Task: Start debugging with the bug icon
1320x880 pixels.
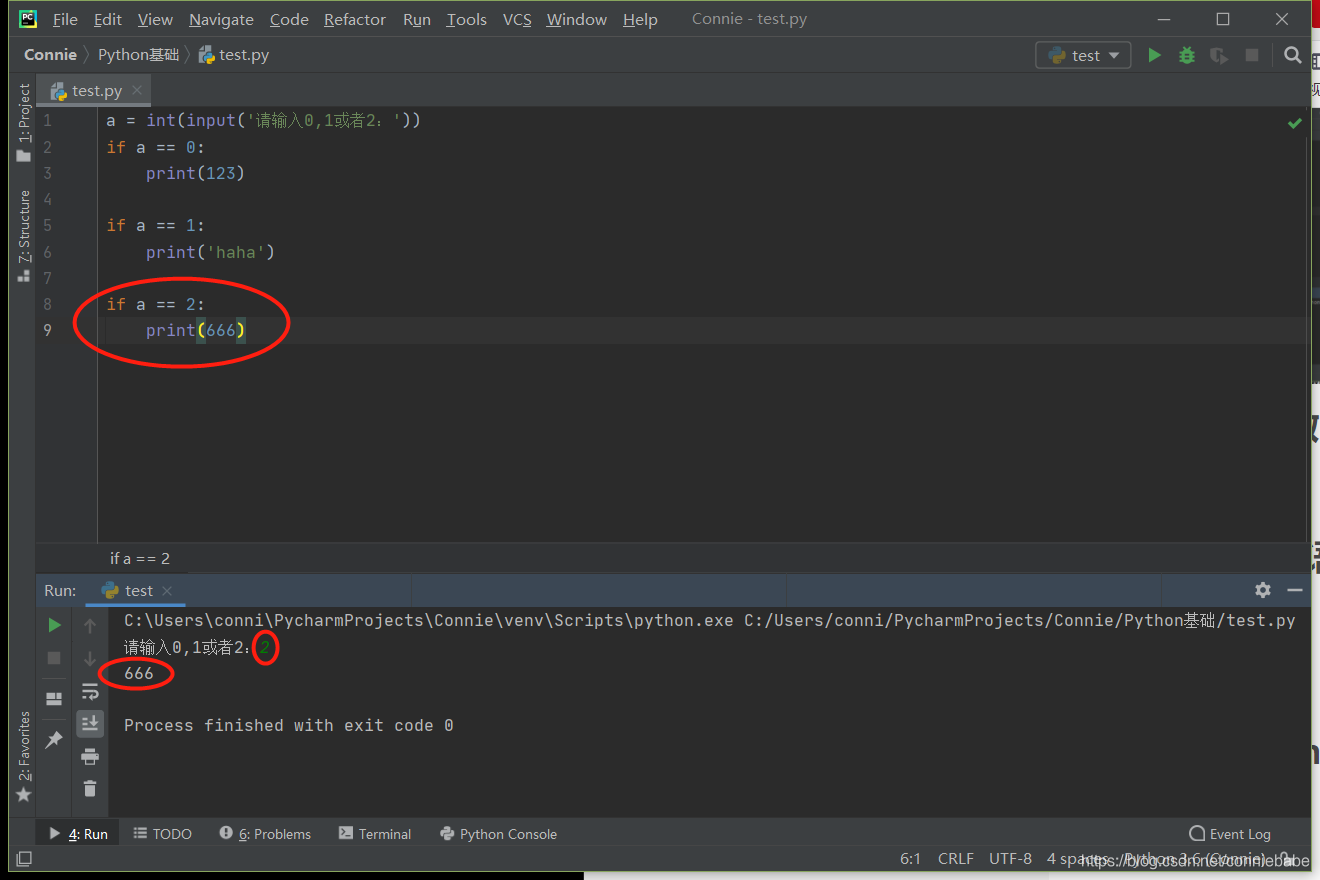Action: pos(1187,56)
